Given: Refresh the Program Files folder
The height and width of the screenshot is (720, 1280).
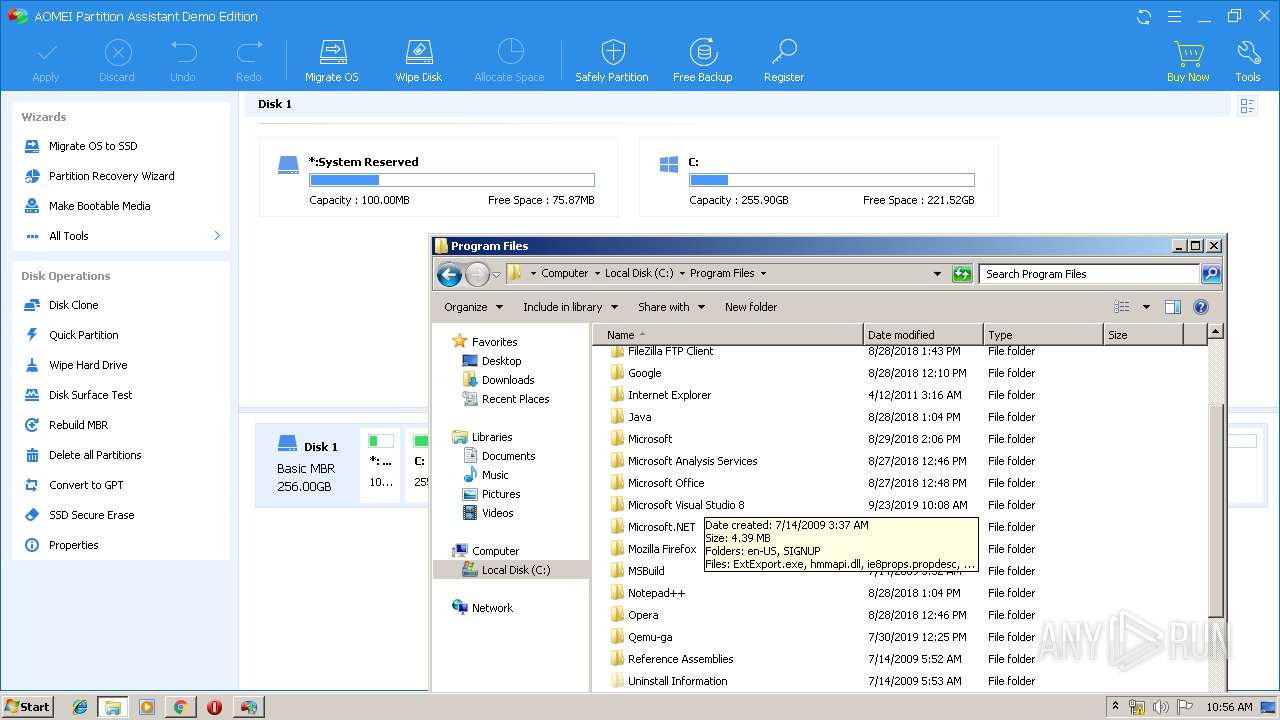Looking at the screenshot, I should coord(962,274).
